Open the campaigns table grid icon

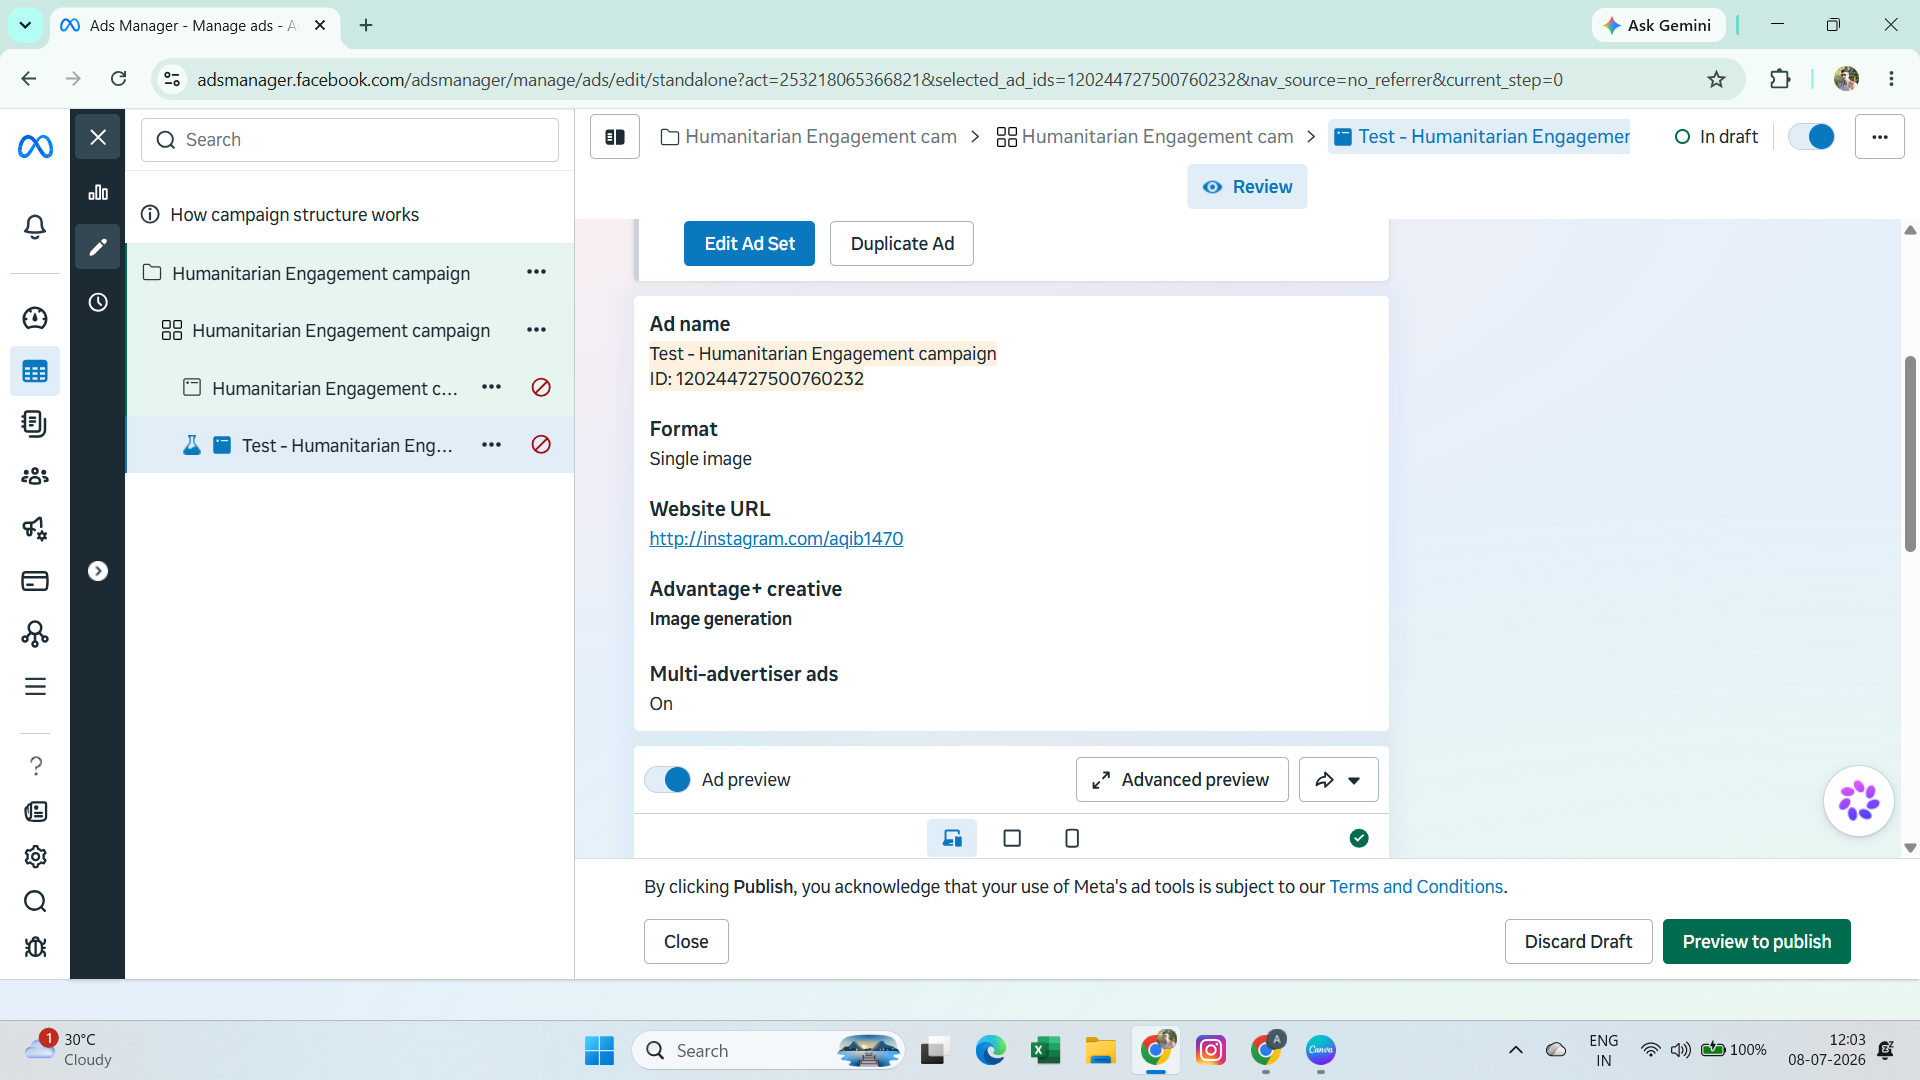[x=35, y=372]
